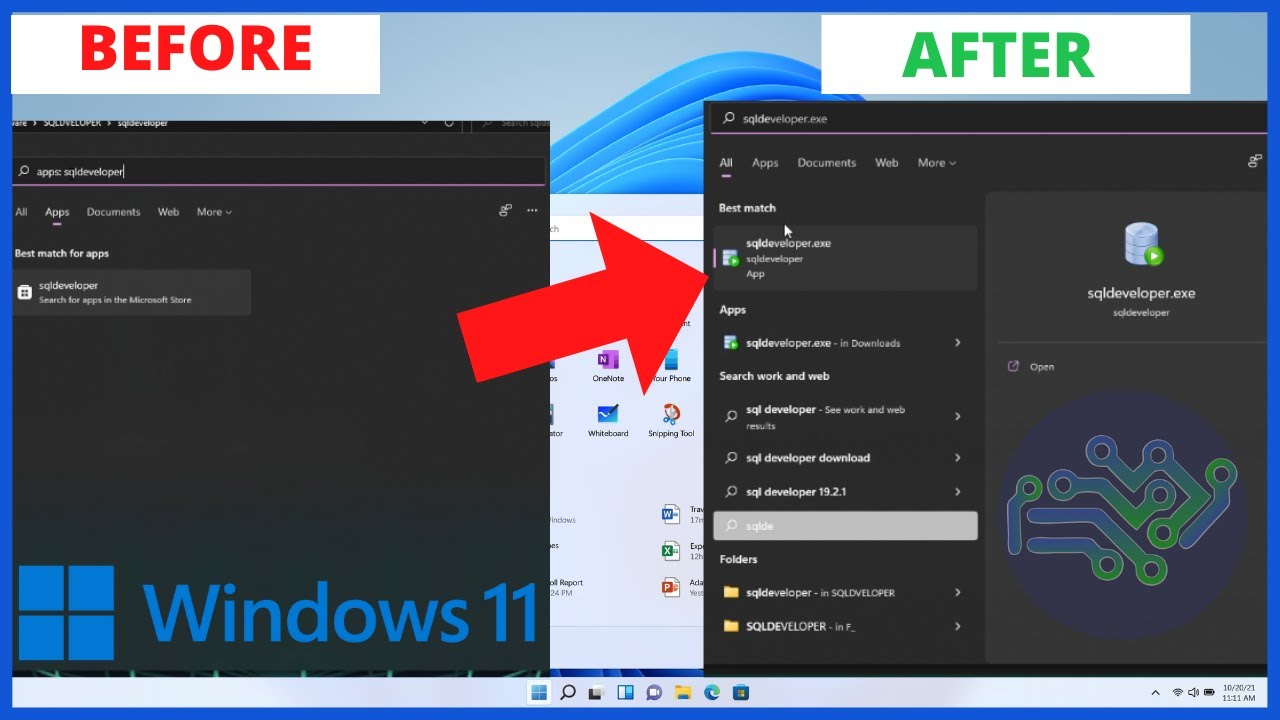This screenshot has height=720, width=1280.
Task: Open the sqldeveloper Microsoft Store search result
Action: pyautogui.click(x=131, y=292)
